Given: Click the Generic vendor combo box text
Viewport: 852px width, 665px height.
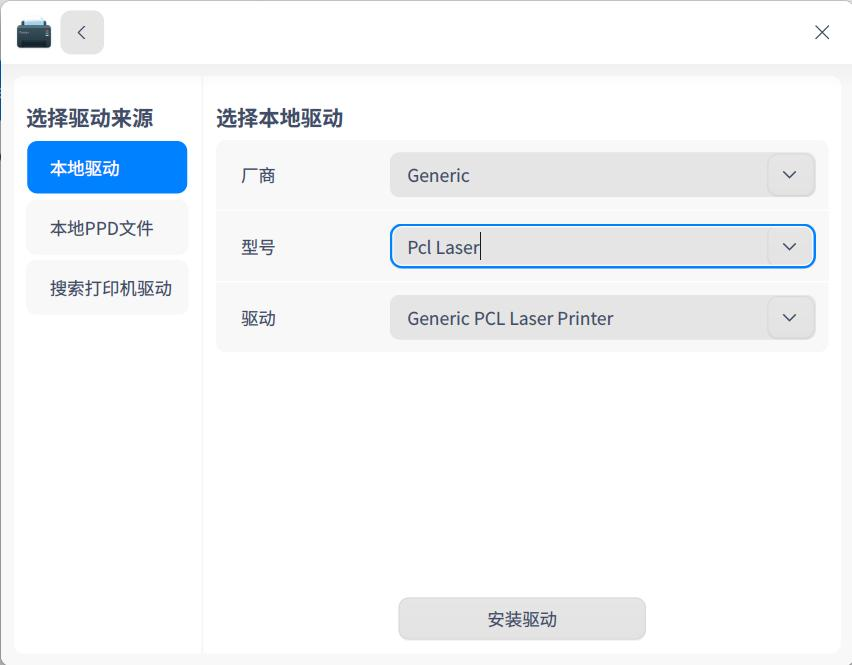Looking at the screenshot, I should pos(438,175).
